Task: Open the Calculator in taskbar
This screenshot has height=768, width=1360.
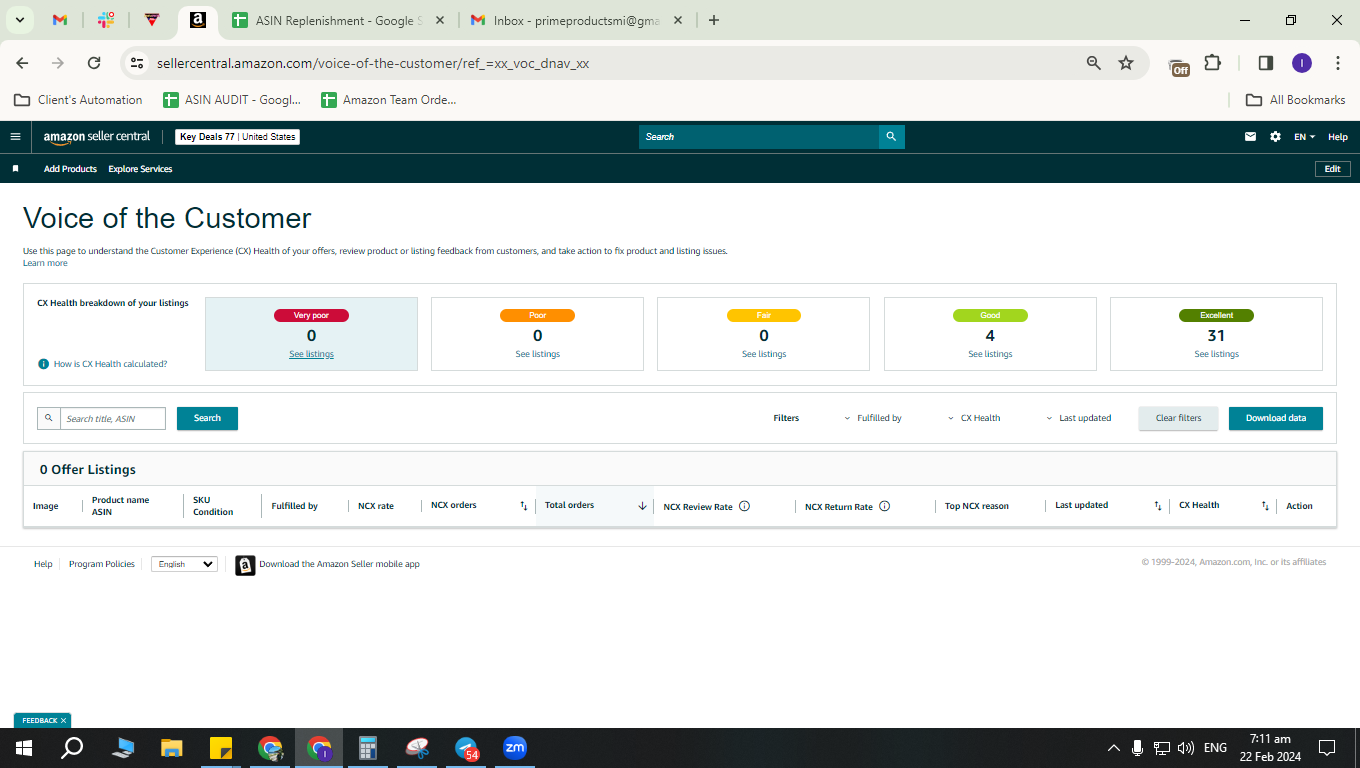Action: coord(368,748)
